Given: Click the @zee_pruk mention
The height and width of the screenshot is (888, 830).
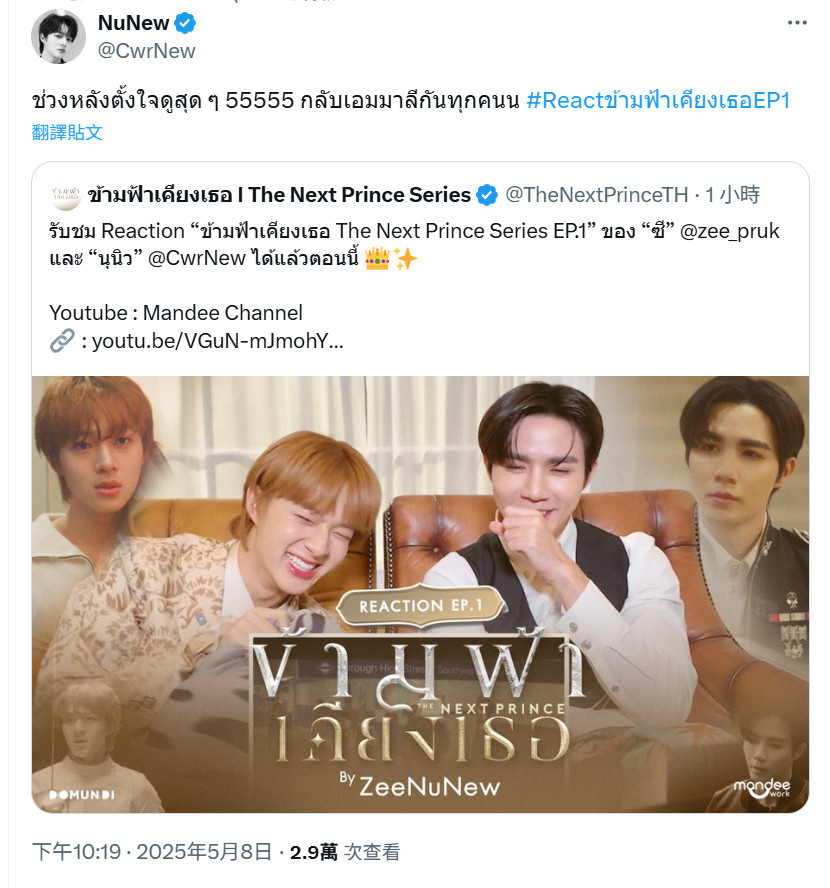Looking at the screenshot, I should coord(729,232).
